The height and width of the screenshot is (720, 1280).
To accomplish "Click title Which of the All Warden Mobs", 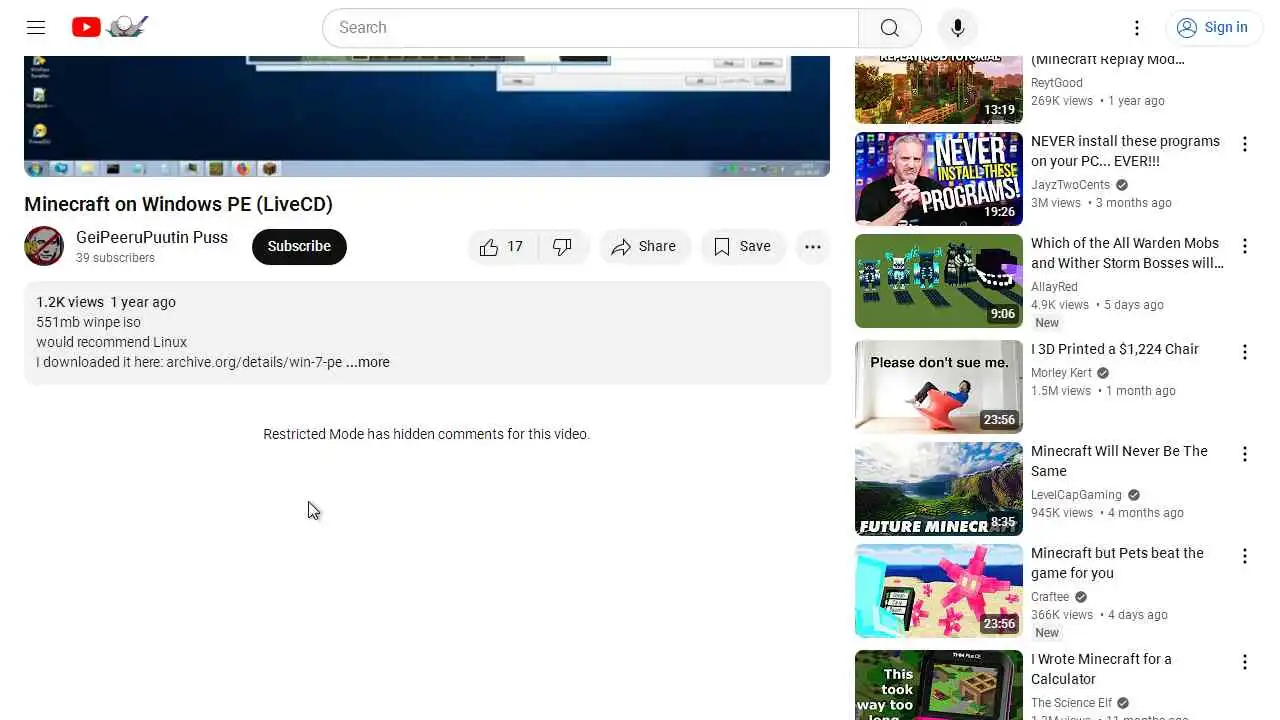I will (1127, 253).
